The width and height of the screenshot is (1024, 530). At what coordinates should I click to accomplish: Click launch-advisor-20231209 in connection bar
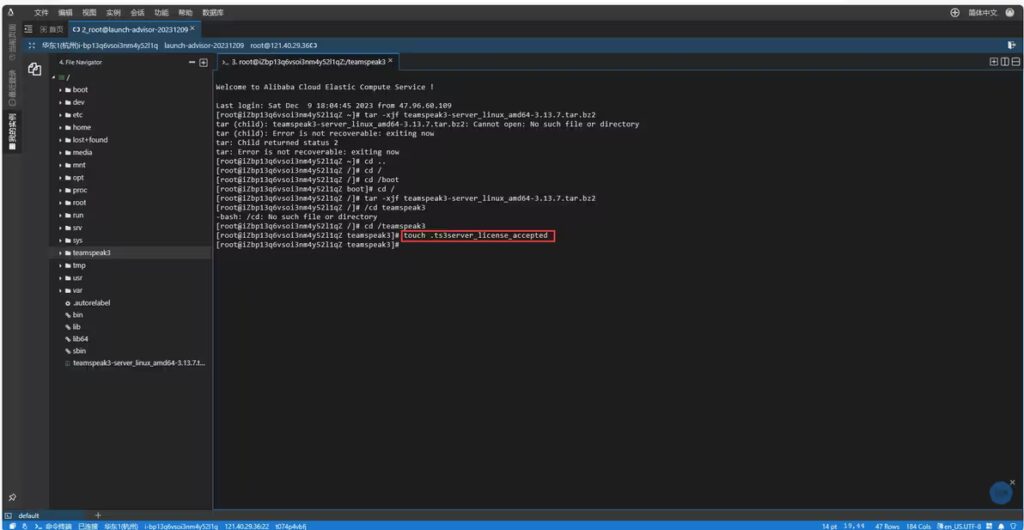click(204, 46)
